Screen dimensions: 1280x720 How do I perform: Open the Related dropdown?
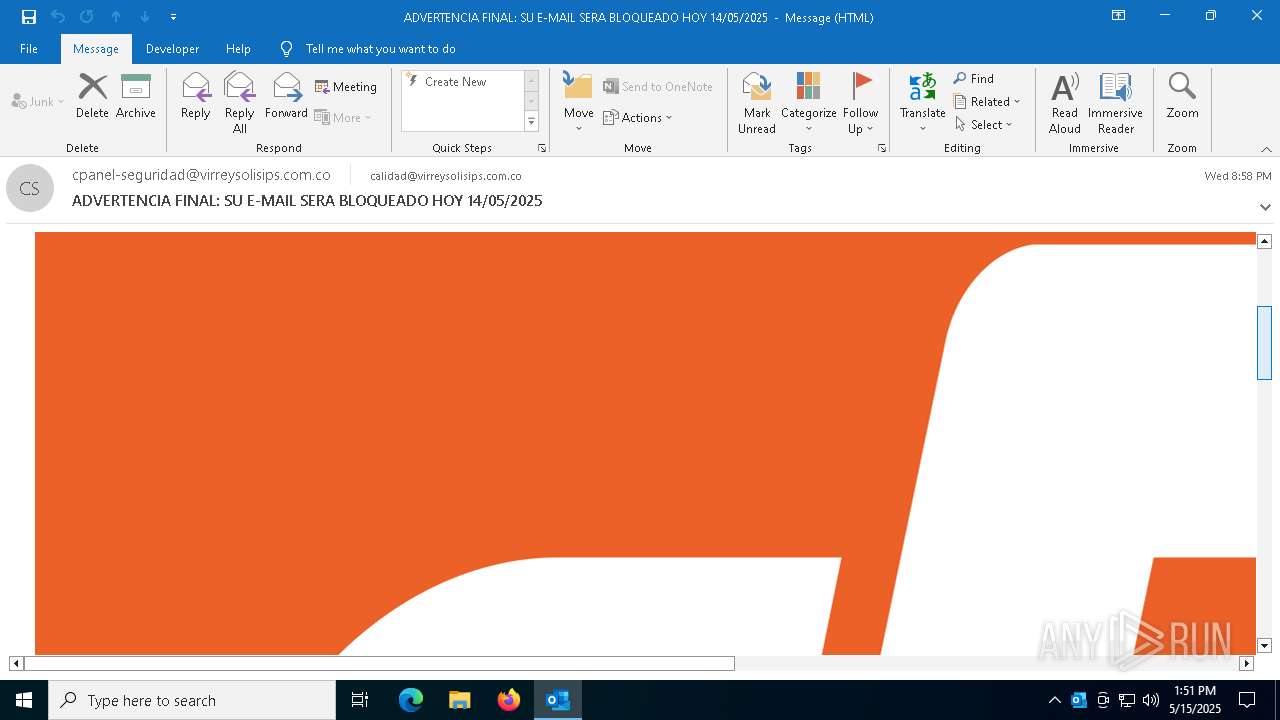pyautogui.click(x=987, y=102)
